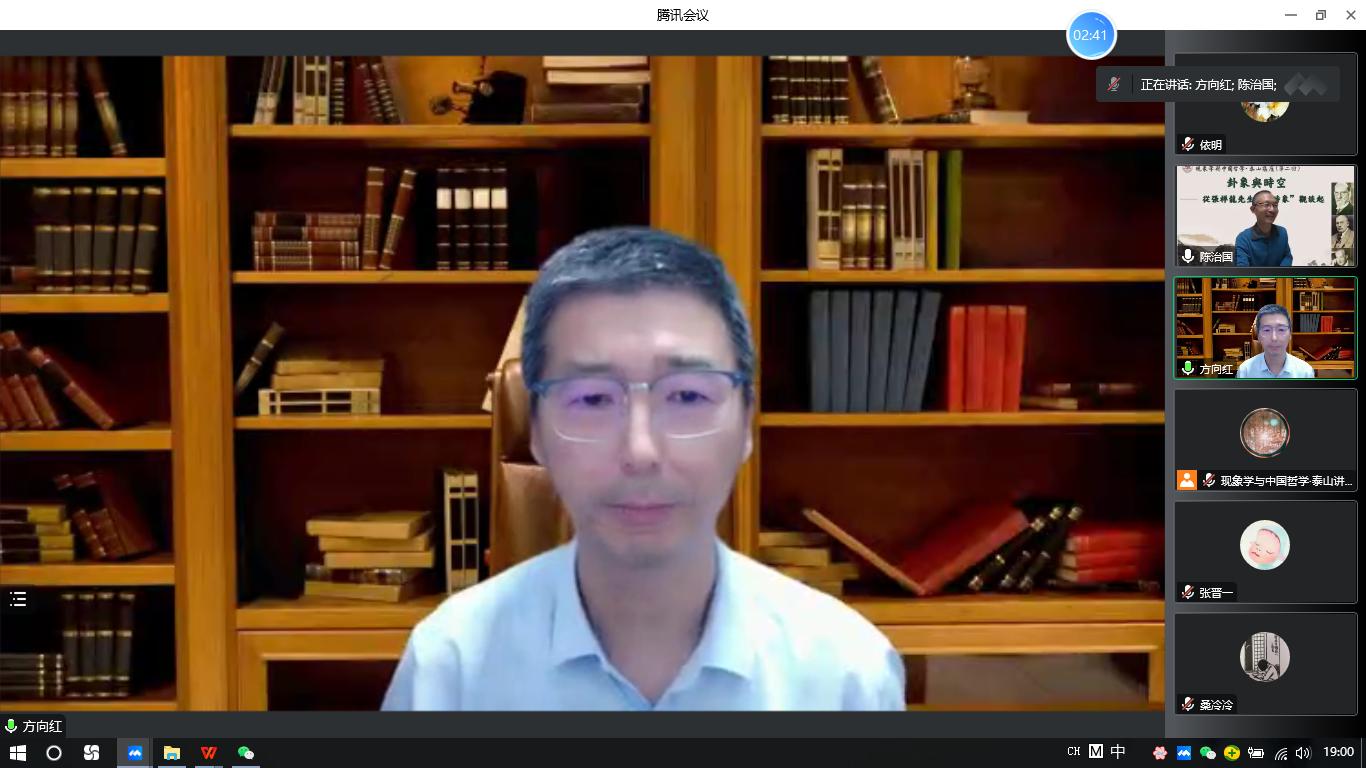This screenshot has width=1366, height=768.
Task: Switch to Tencent Meeting in the taskbar
Action: [134, 753]
